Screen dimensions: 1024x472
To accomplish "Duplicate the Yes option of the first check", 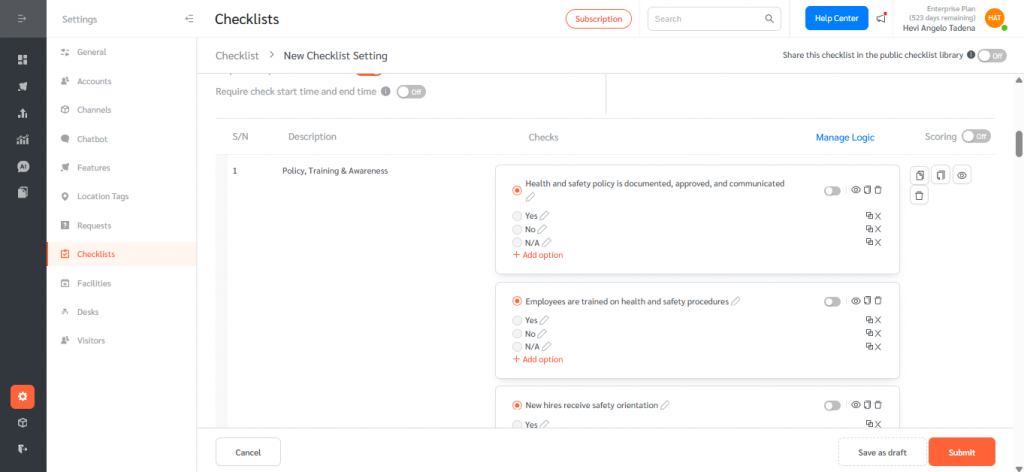I will tap(869, 216).
